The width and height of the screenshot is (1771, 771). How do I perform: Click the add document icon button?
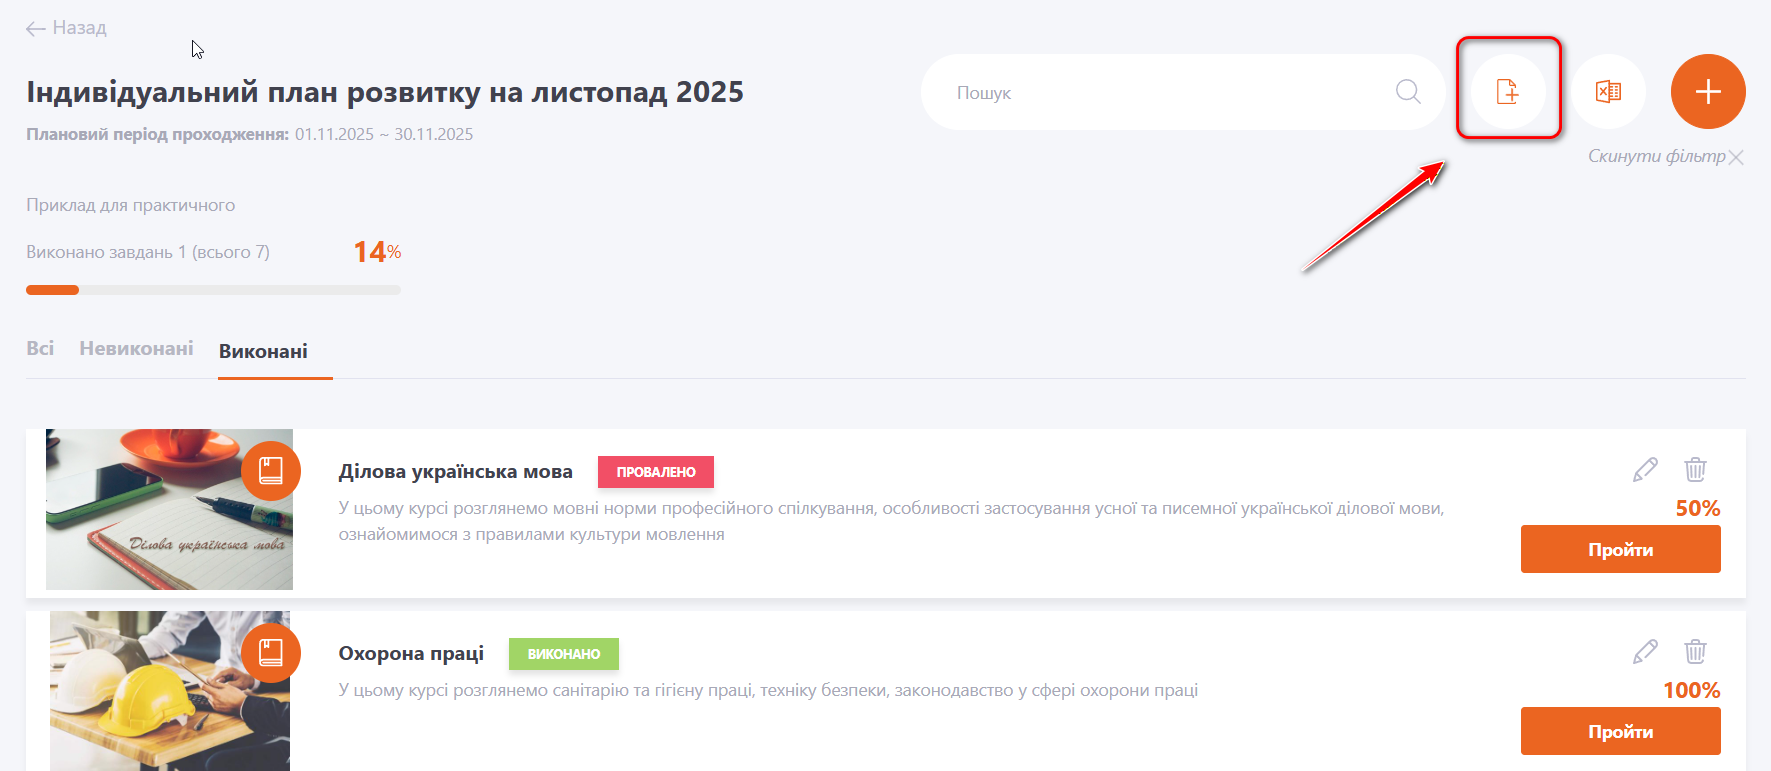pos(1508,92)
